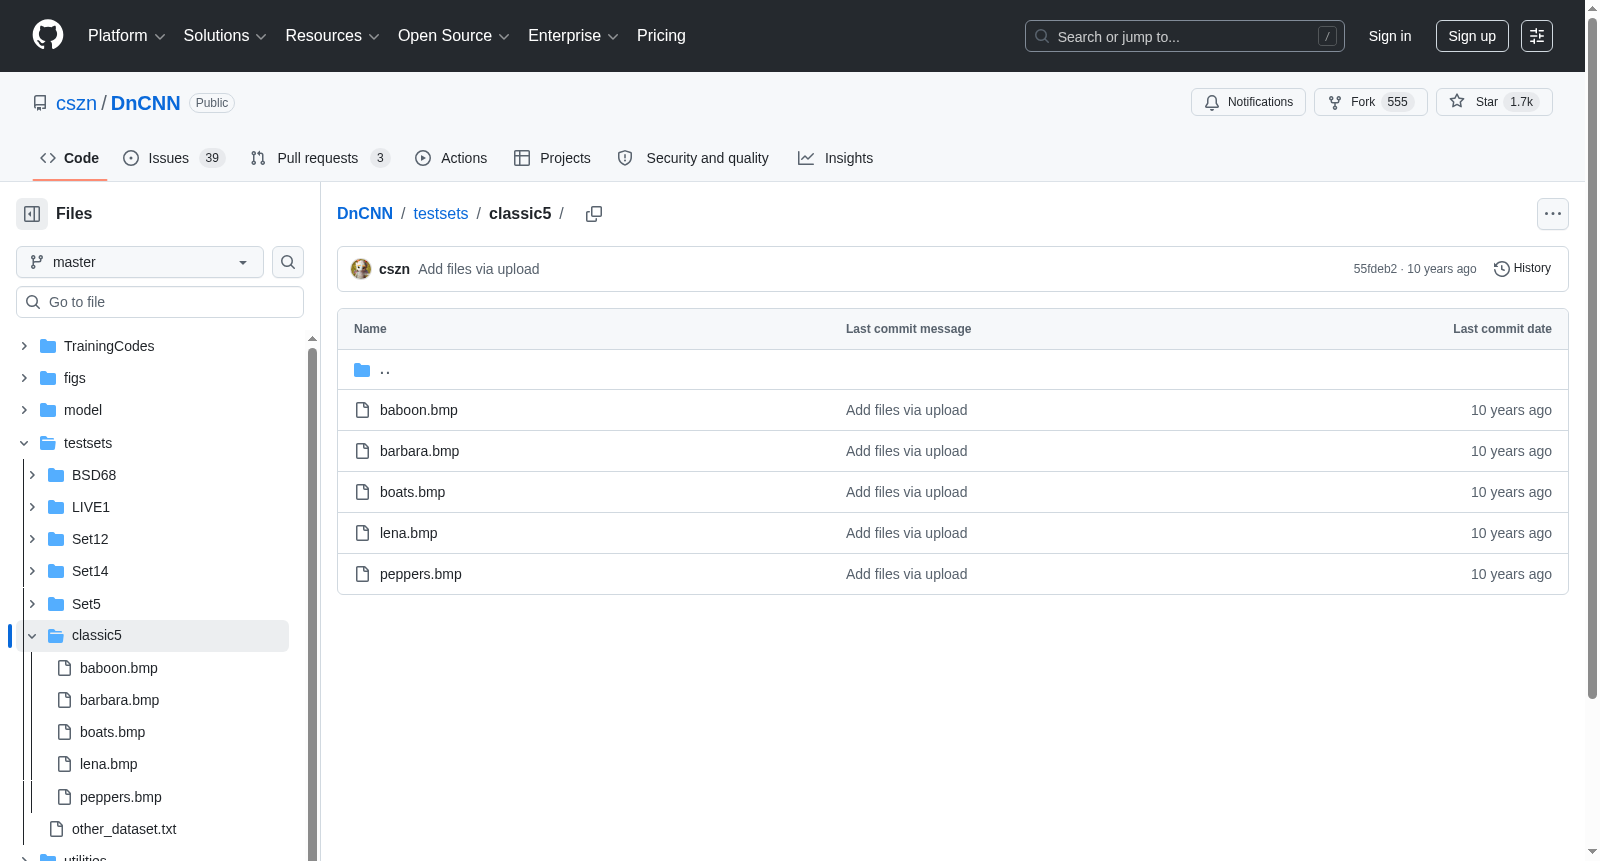Expand the Platform menu in header
1600x861 pixels.
point(126,36)
